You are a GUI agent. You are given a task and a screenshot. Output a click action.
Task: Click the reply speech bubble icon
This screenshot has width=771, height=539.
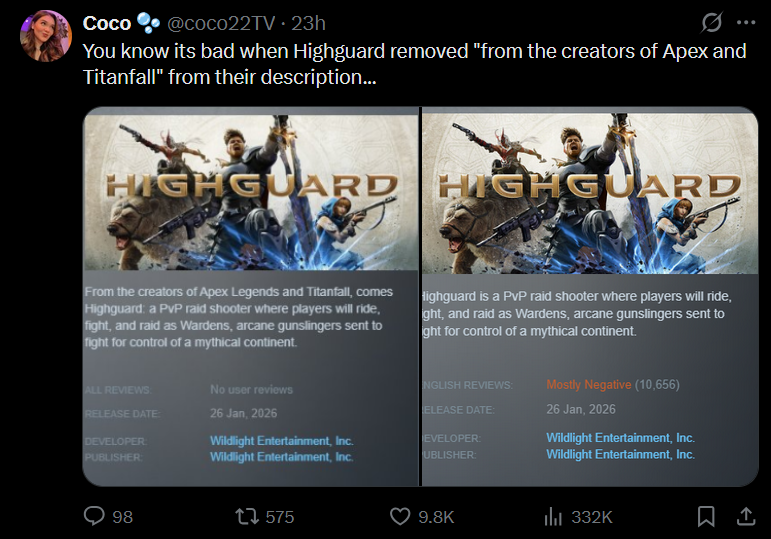coord(94,516)
